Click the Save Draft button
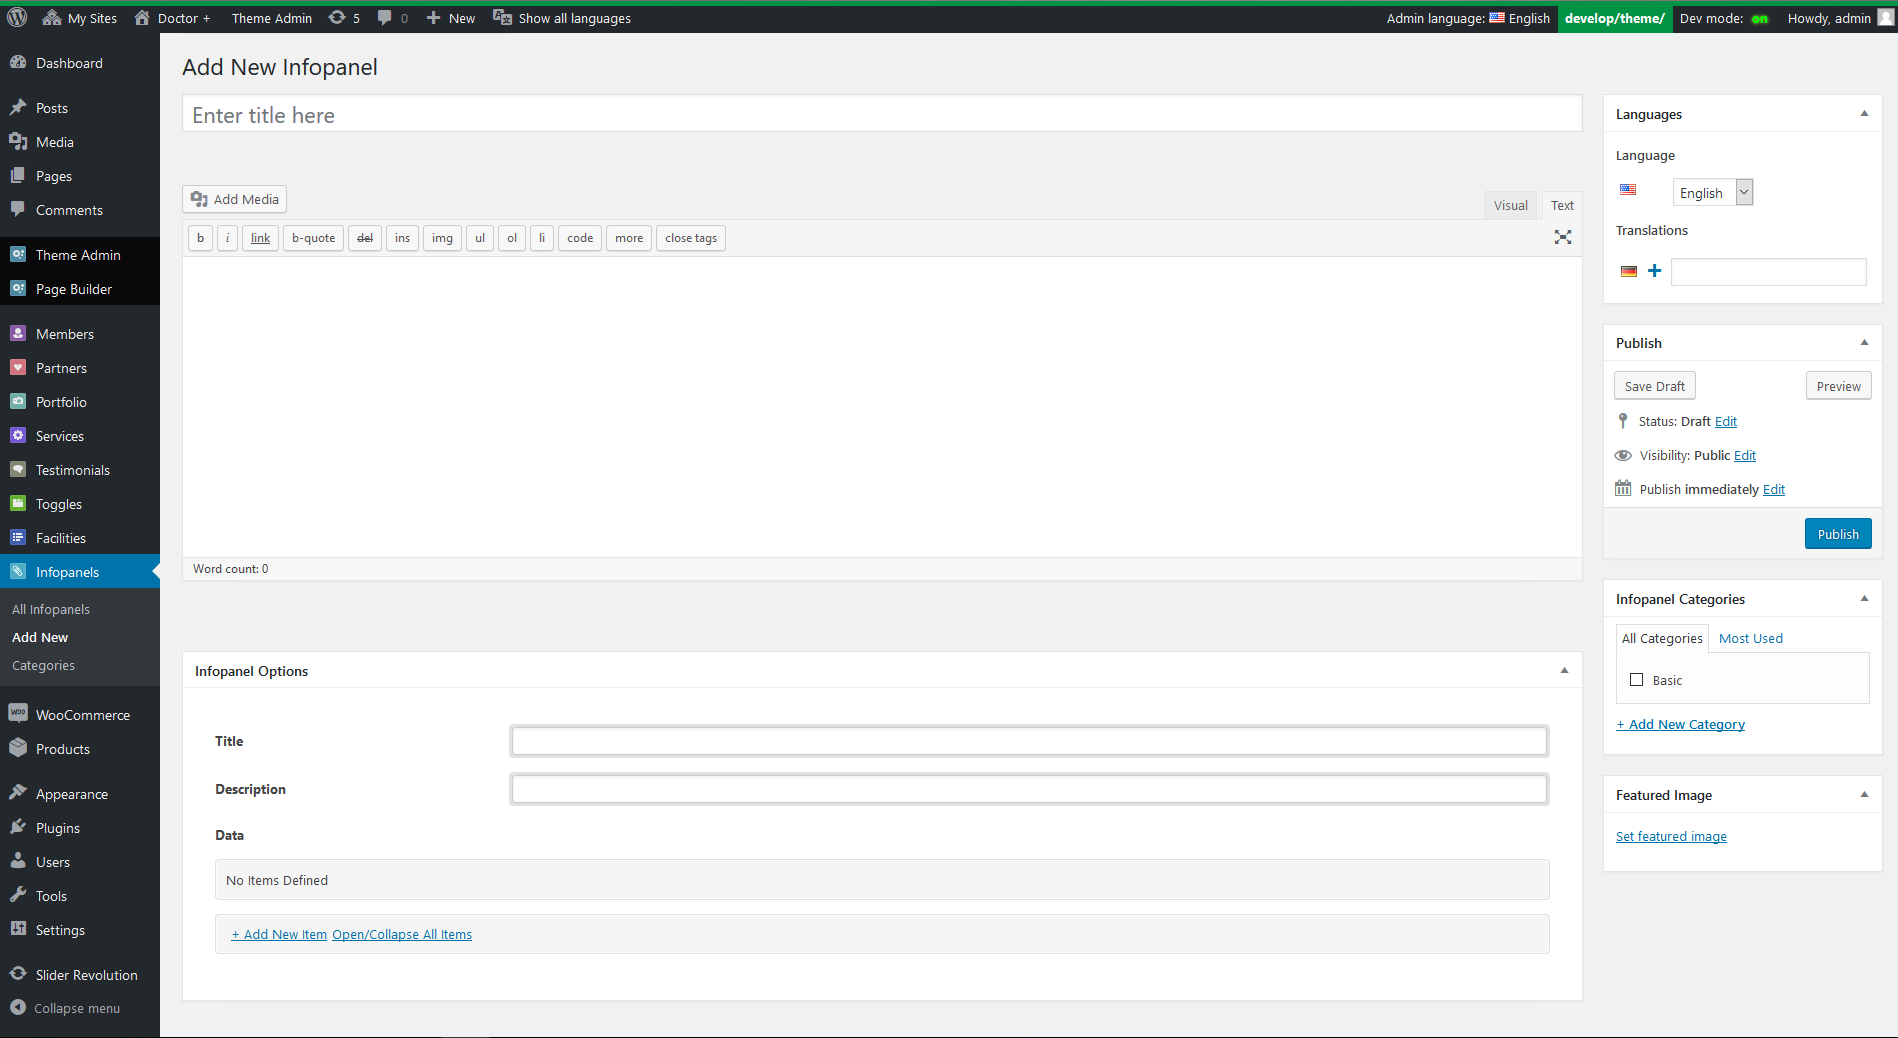The height and width of the screenshot is (1038, 1898). click(x=1654, y=386)
